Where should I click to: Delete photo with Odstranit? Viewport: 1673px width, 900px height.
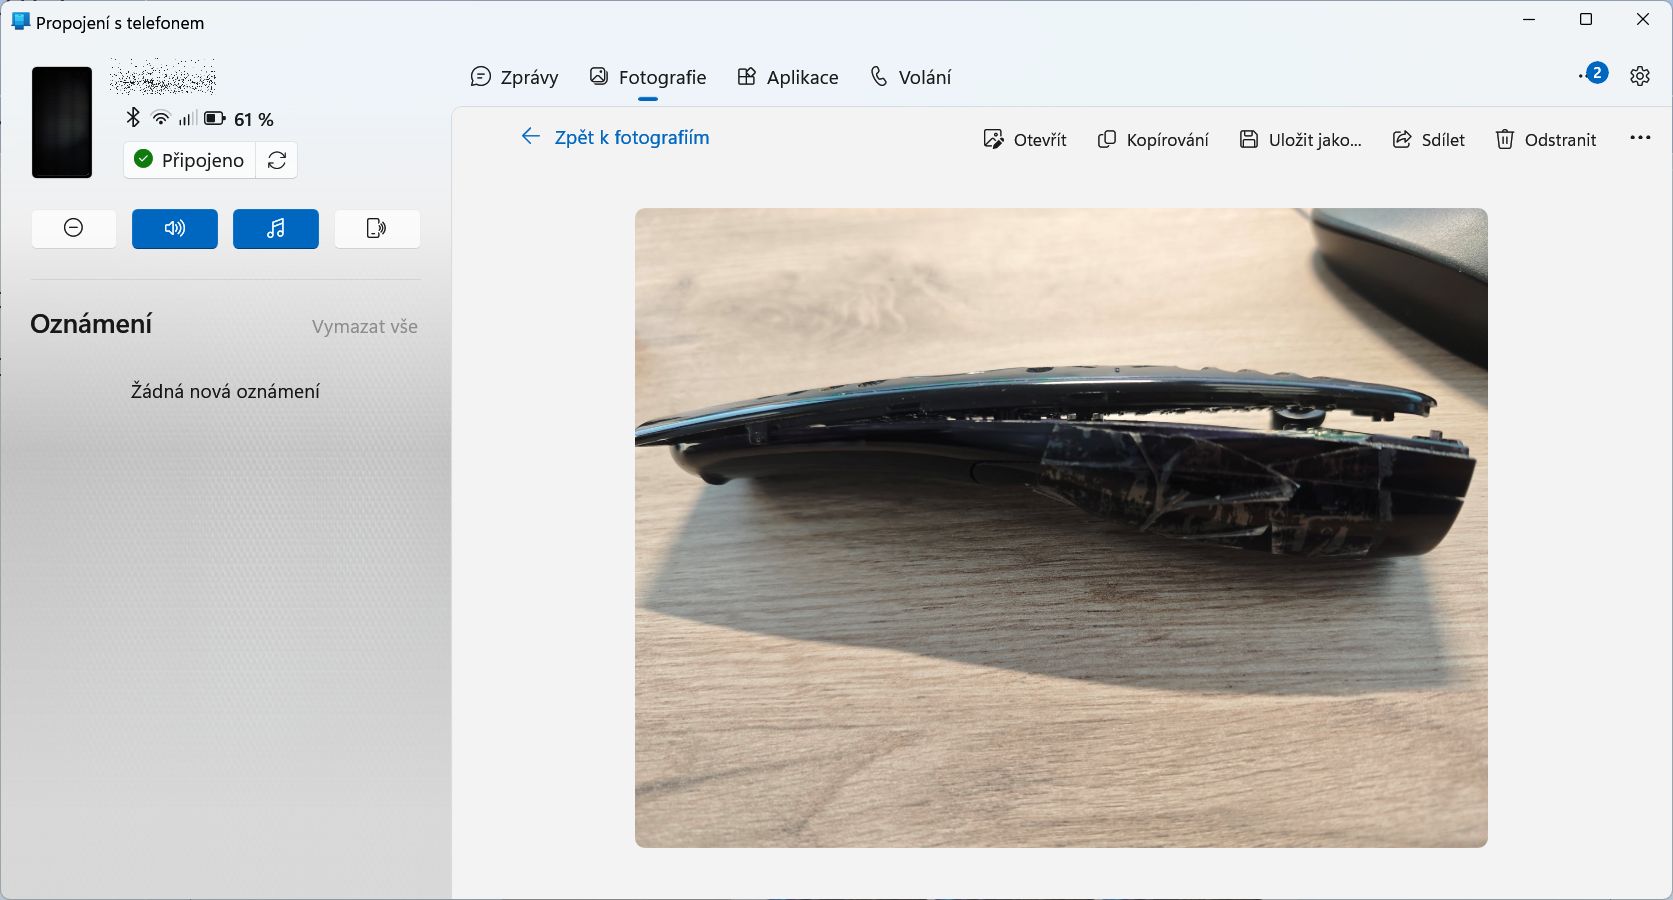(1545, 140)
